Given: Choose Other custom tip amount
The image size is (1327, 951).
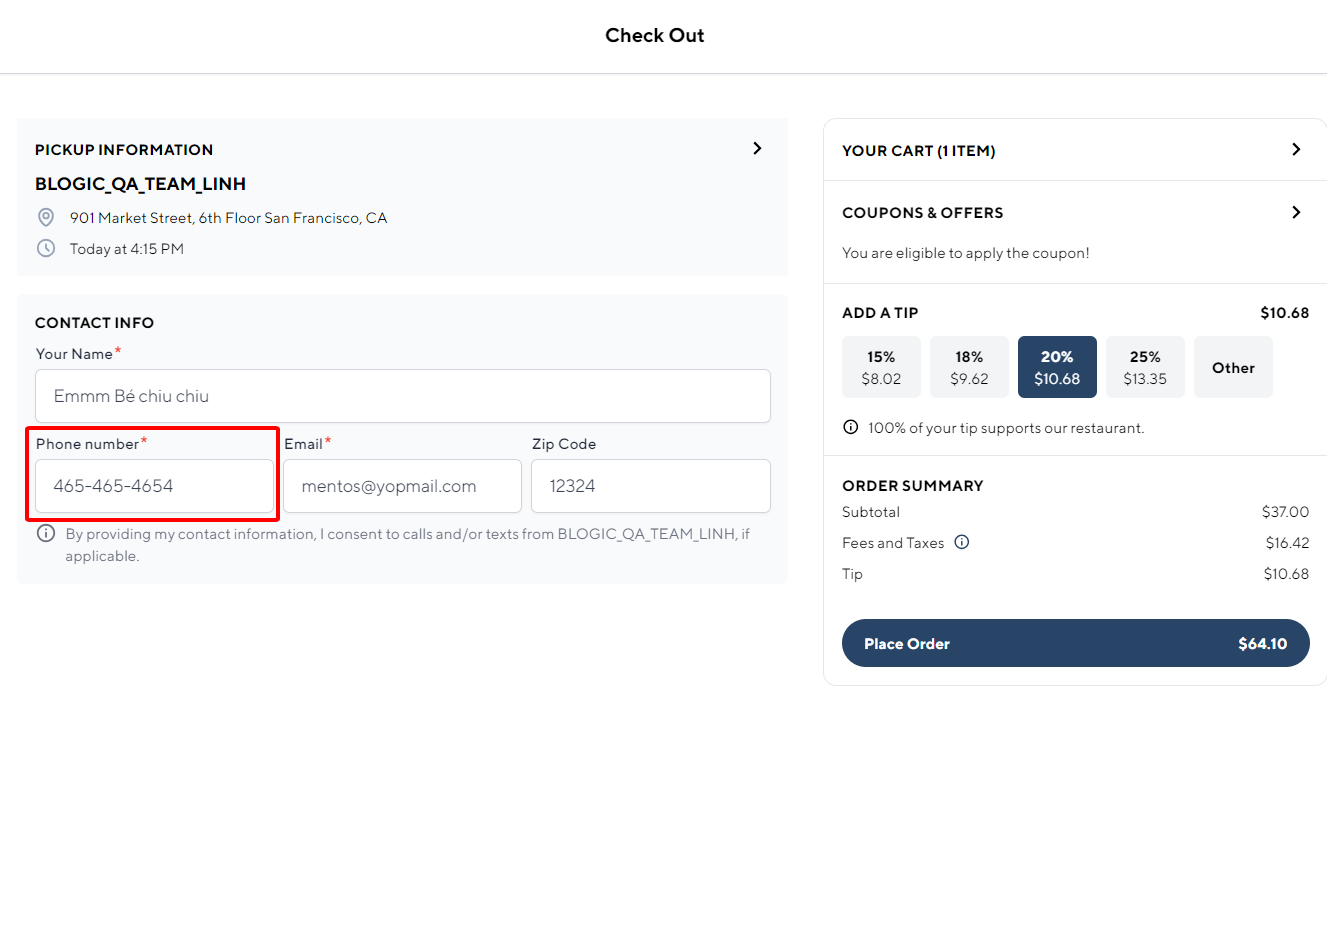Looking at the screenshot, I should (1233, 367).
